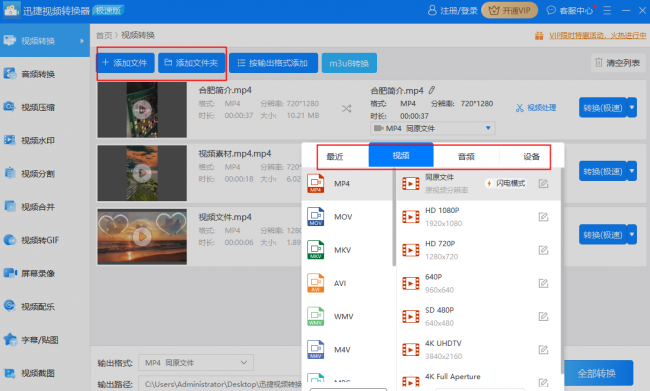Play the 视频文件.mp4 thumbnail preview
Image resolution: width=650 pixels, height=391 pixels.
coord(142,237)
